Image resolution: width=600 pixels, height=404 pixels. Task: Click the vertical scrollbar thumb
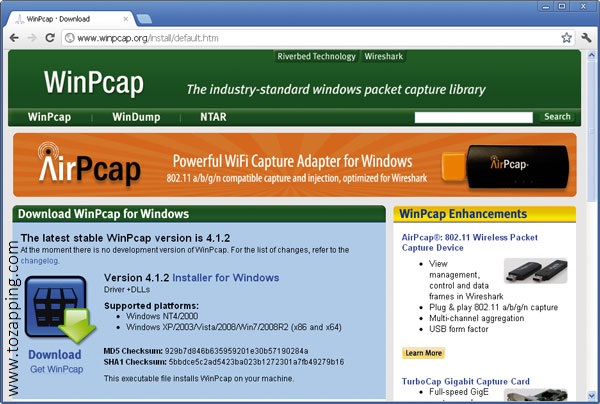591,131
